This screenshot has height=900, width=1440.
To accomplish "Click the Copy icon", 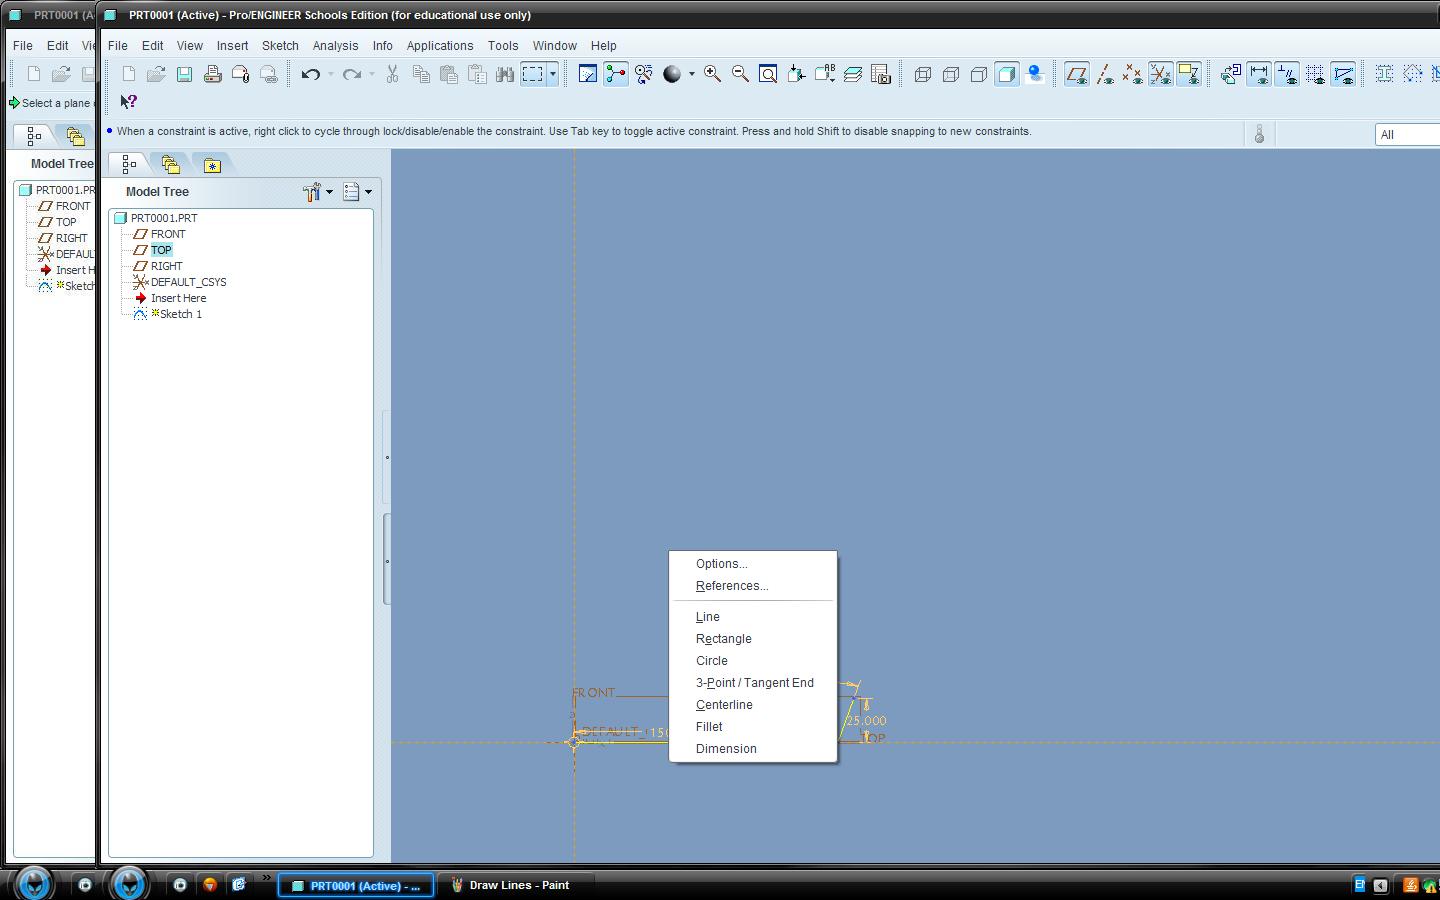I will [x=421, y=74].
